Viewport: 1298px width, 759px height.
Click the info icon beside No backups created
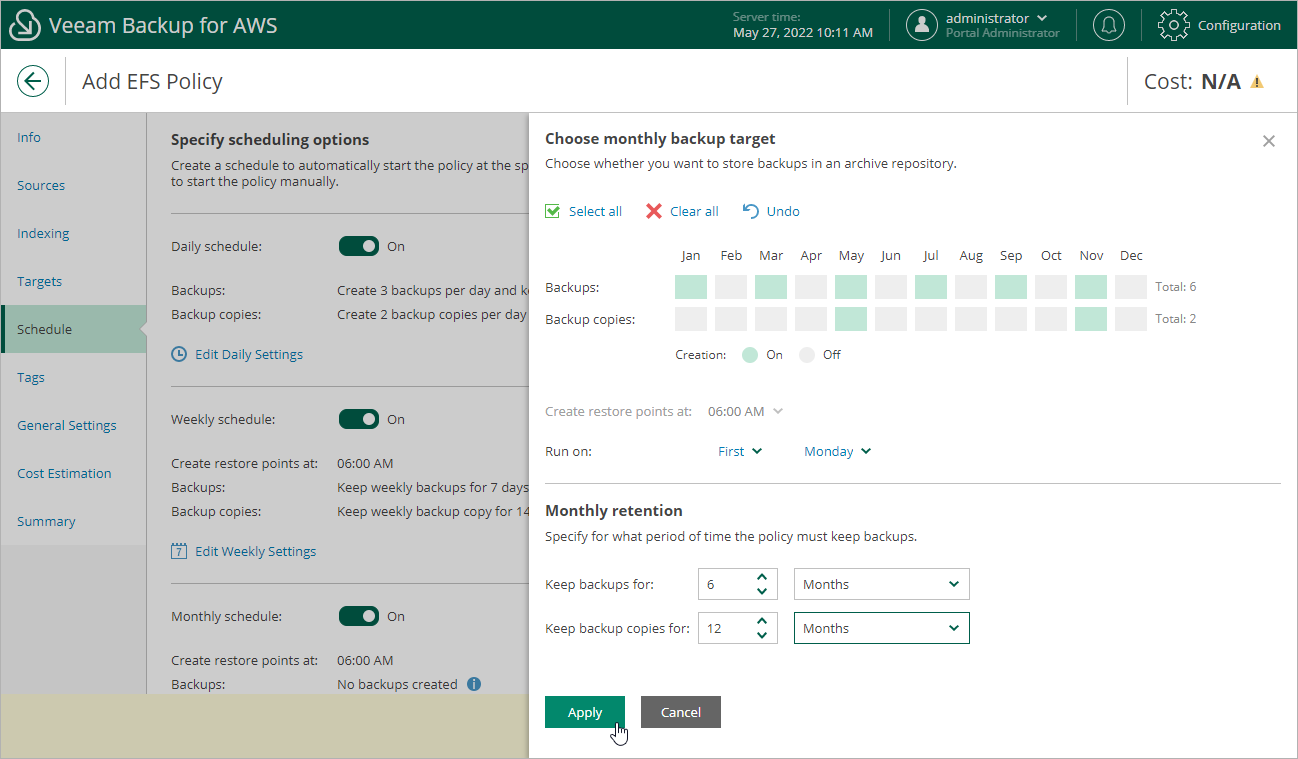click(474, 684)
